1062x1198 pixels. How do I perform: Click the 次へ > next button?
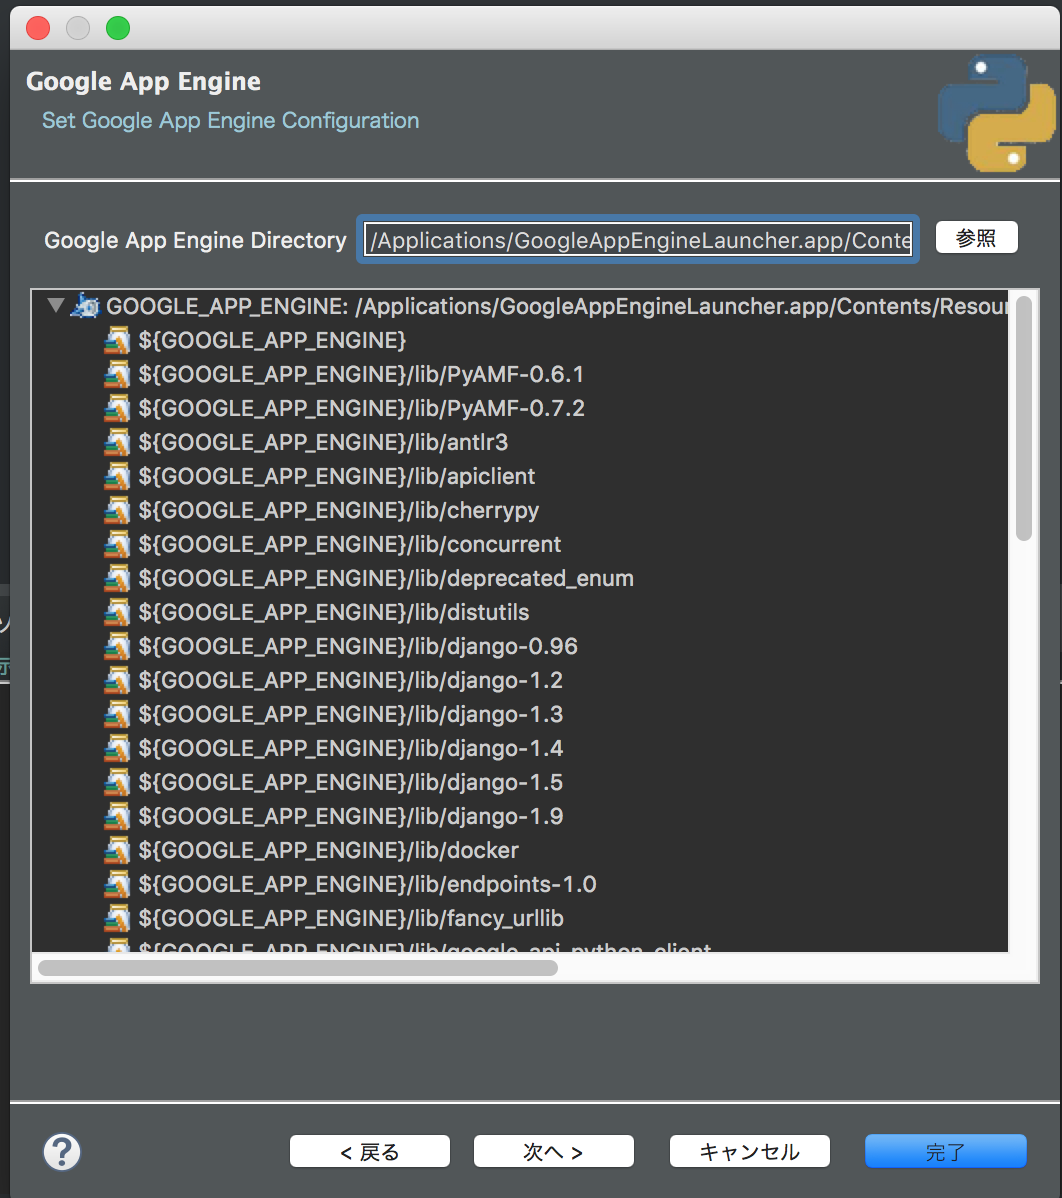click(553, 1151)
